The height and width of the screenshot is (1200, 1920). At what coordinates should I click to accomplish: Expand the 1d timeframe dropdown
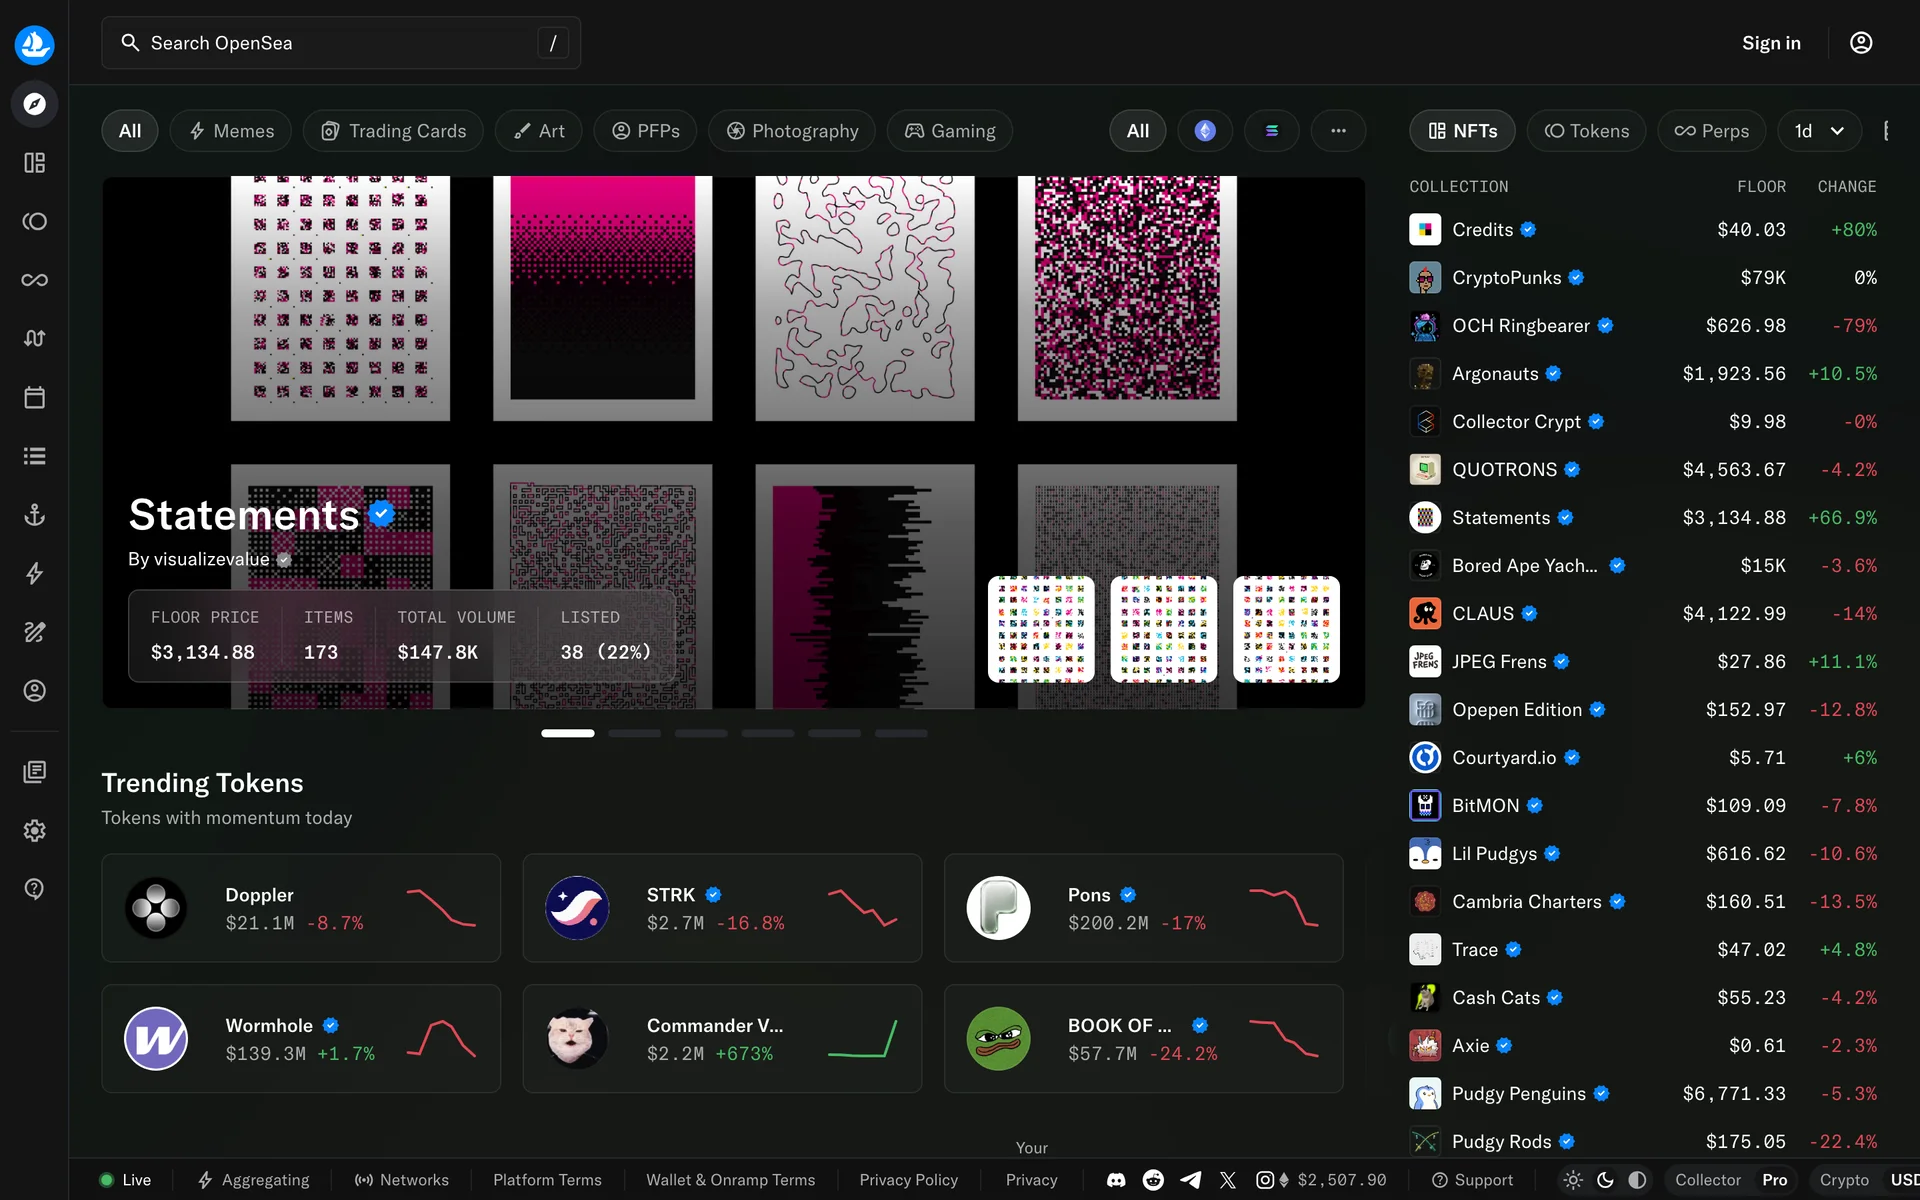(1819, 131)
